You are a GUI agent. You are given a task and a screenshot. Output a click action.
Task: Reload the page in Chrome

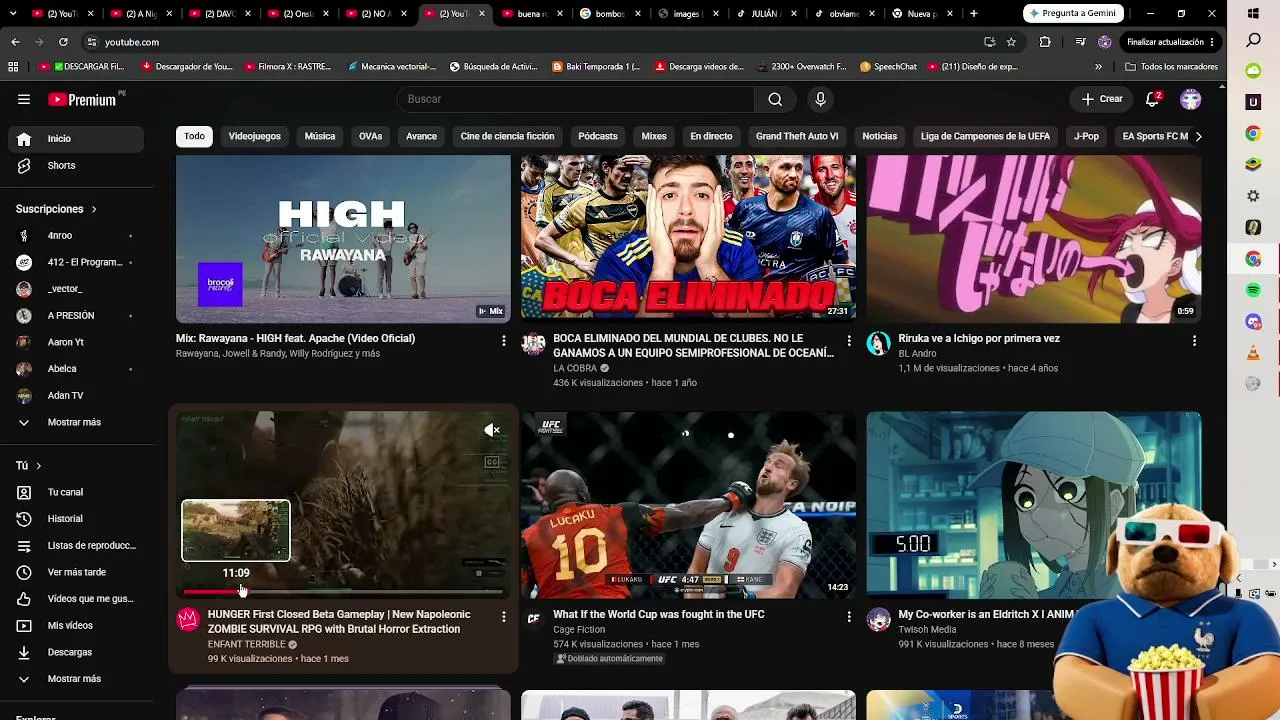click(63, 42)
